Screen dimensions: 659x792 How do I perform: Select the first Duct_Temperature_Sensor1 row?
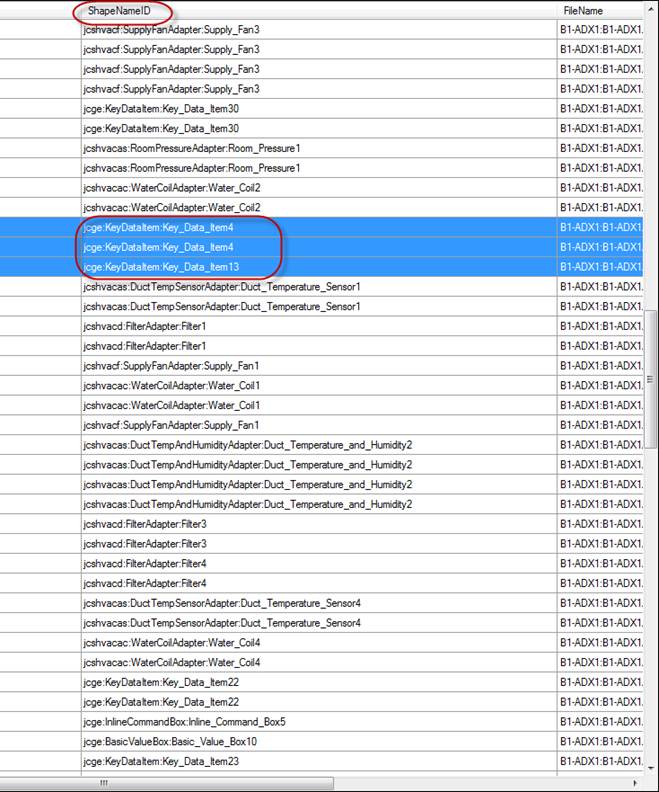click(x=222, y=287)
